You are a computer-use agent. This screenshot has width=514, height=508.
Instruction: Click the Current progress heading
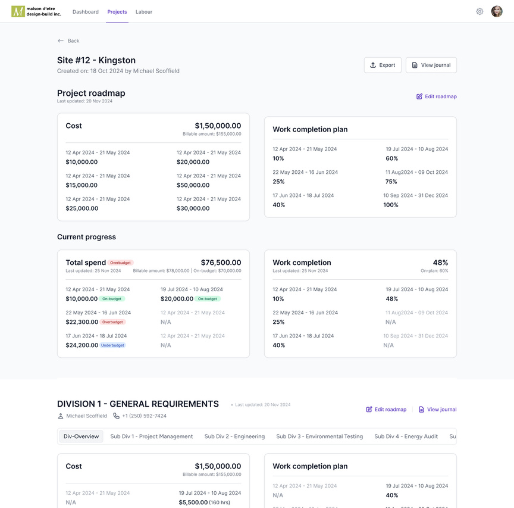pyautogui.click(x=87, y=237)
